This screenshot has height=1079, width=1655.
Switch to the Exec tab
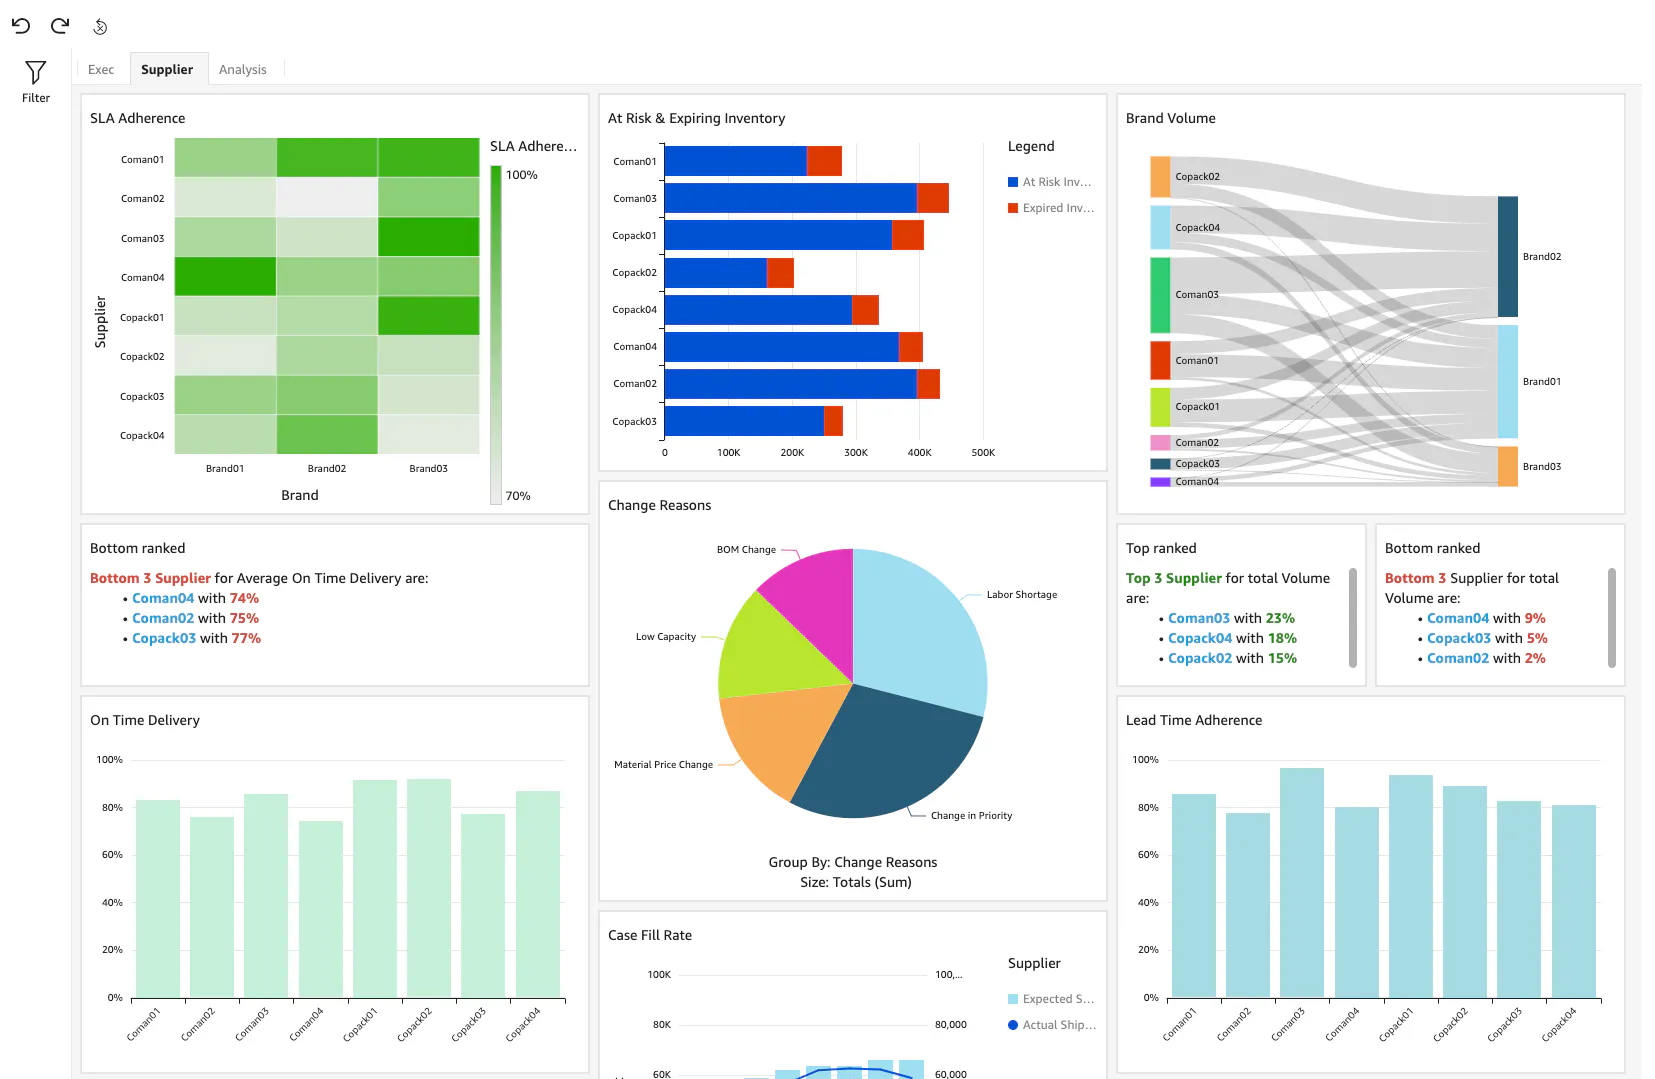coord(101,70)
